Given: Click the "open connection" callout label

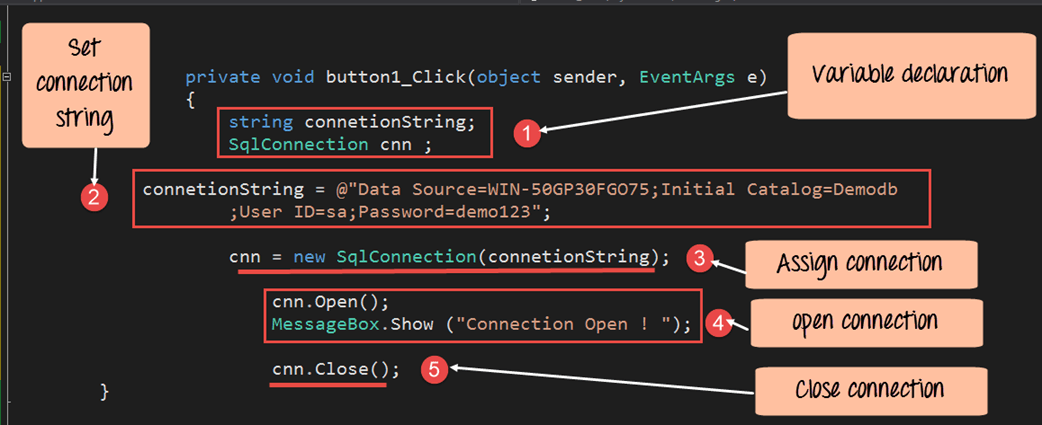Looking at the screenshot, I should pos(864,321).
